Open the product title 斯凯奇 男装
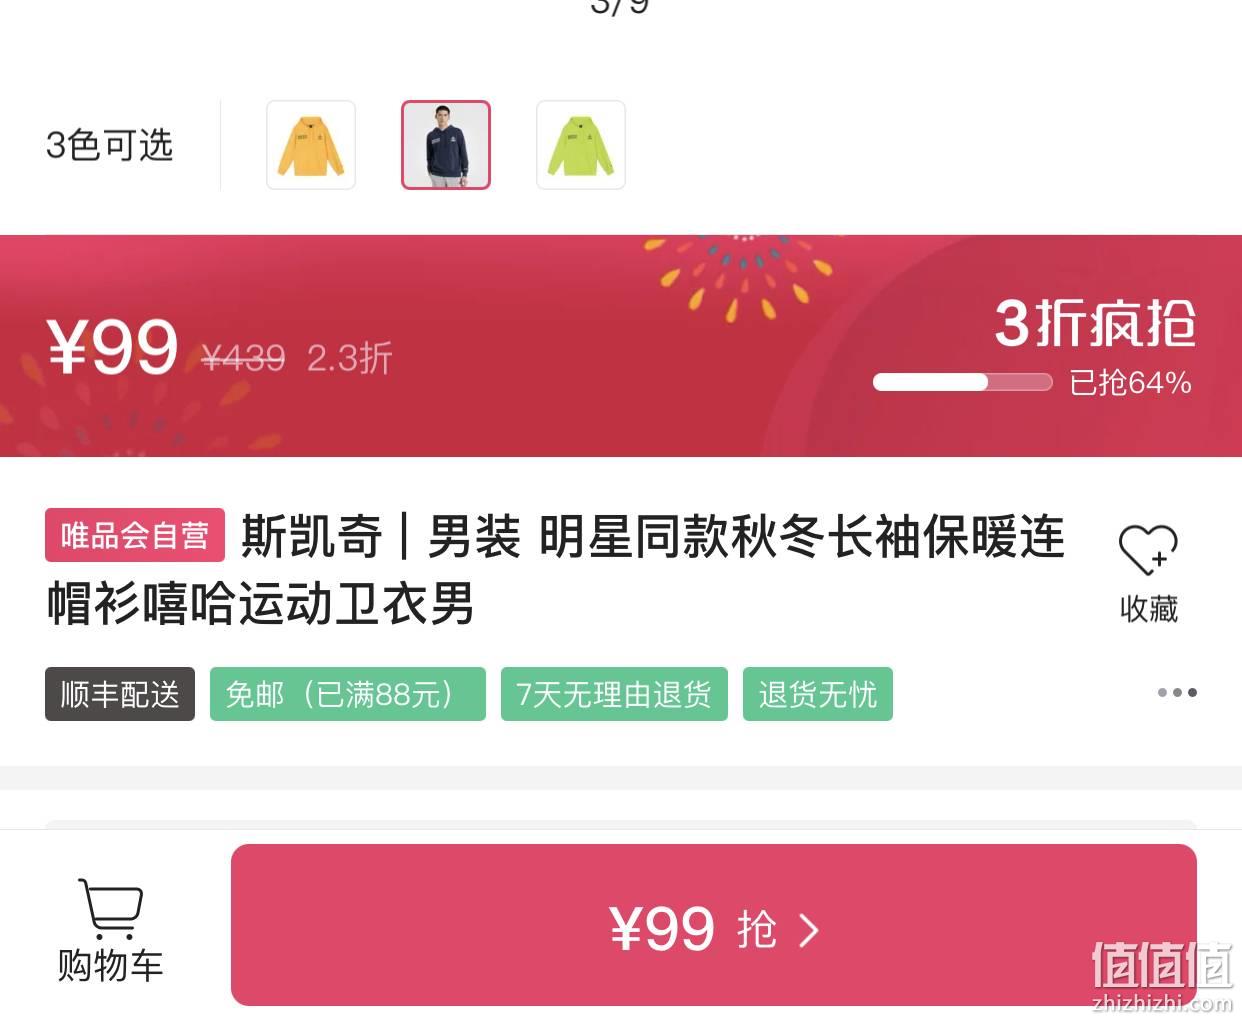The width and height of the screenshot is (1242, 1021). coord(556,570)
